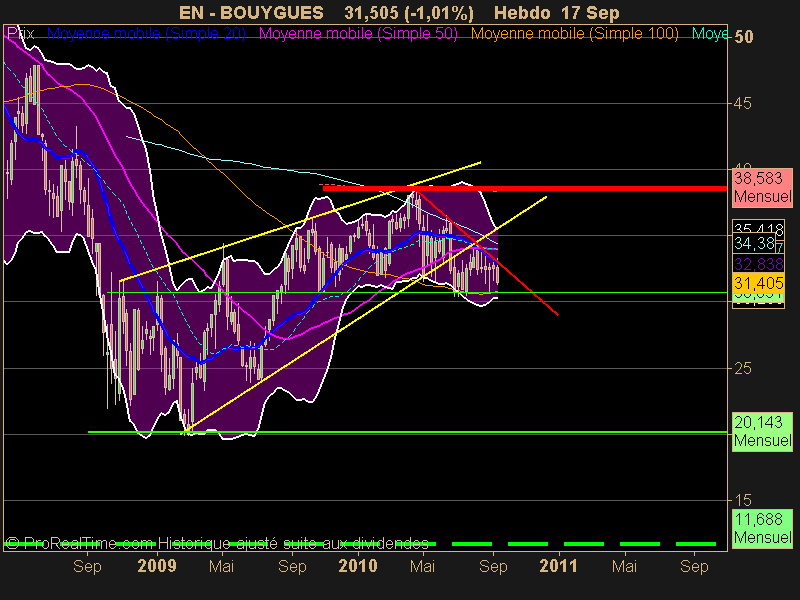
Task: Click the Mai label following 2010
Action: click(x=422, y=566)
